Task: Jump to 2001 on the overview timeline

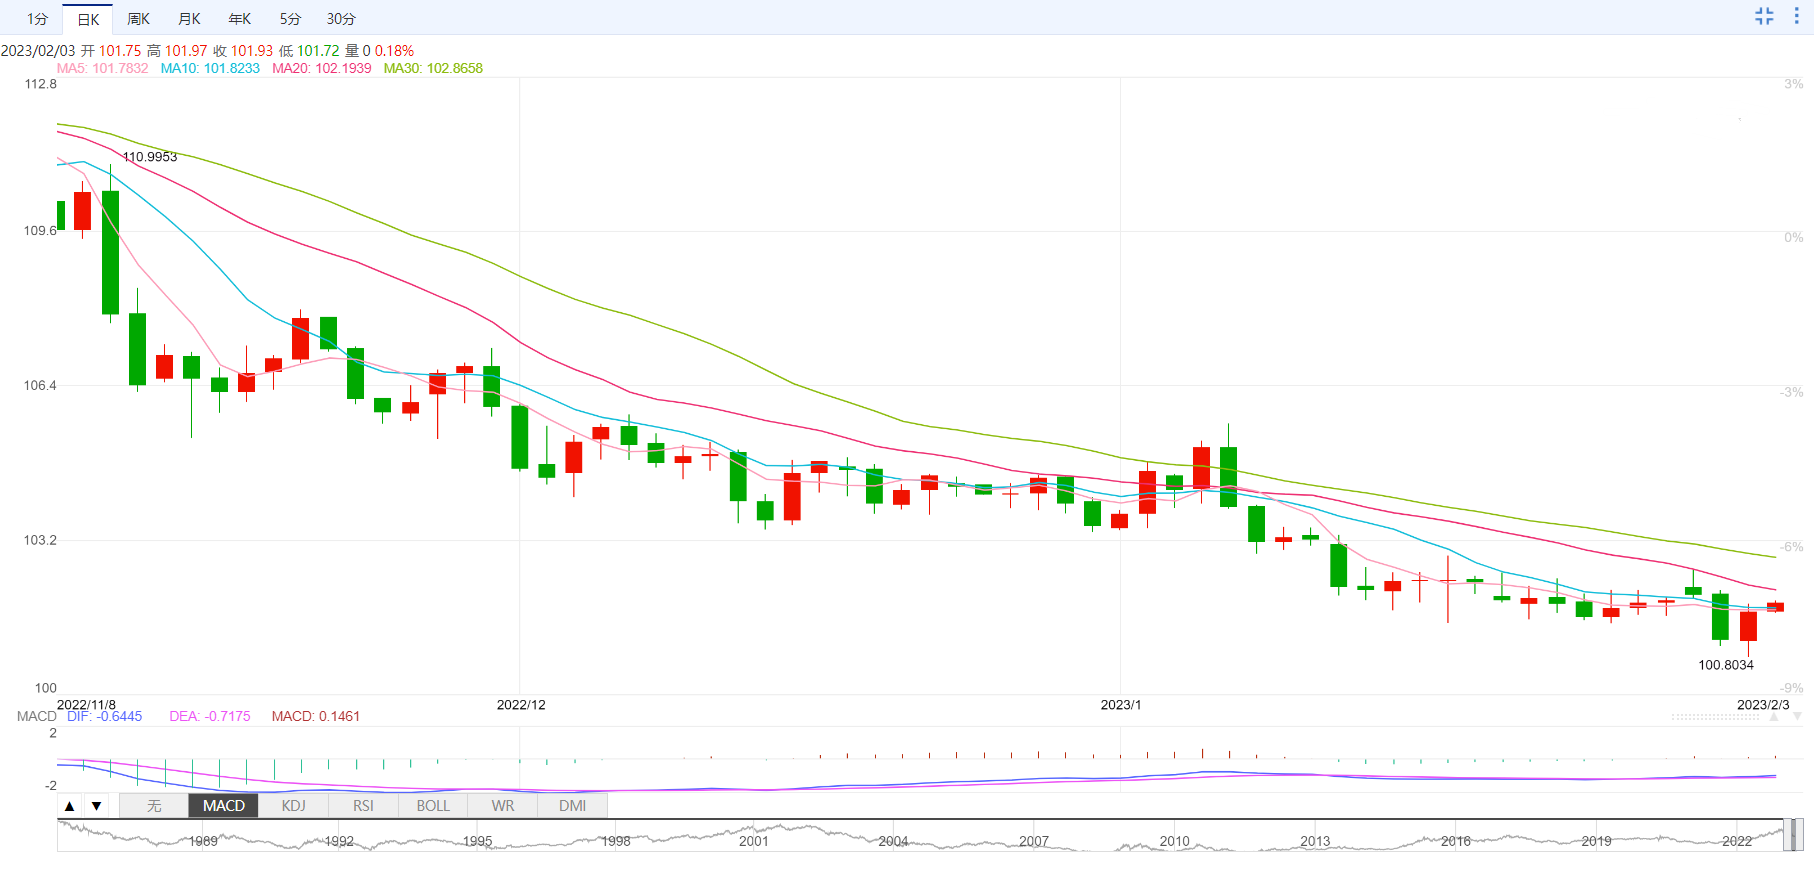Action: click(x=754, y=841)
